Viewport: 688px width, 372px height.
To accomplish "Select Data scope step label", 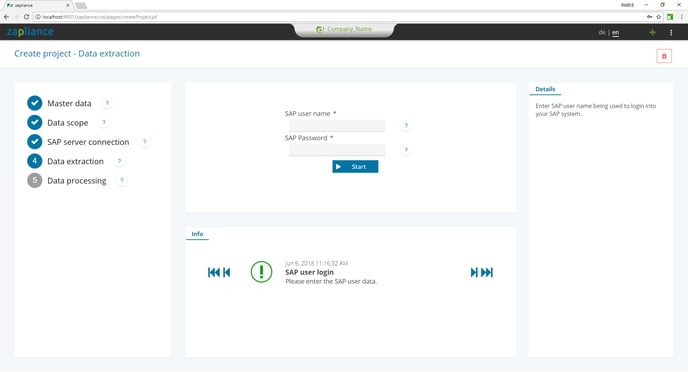I will pos(68,123).
